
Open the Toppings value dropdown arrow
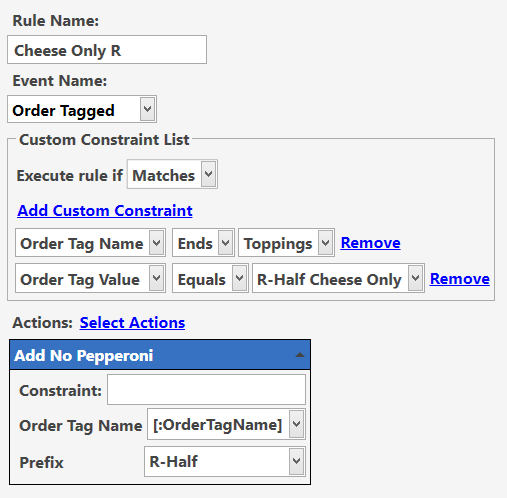(x=325, y=243)
